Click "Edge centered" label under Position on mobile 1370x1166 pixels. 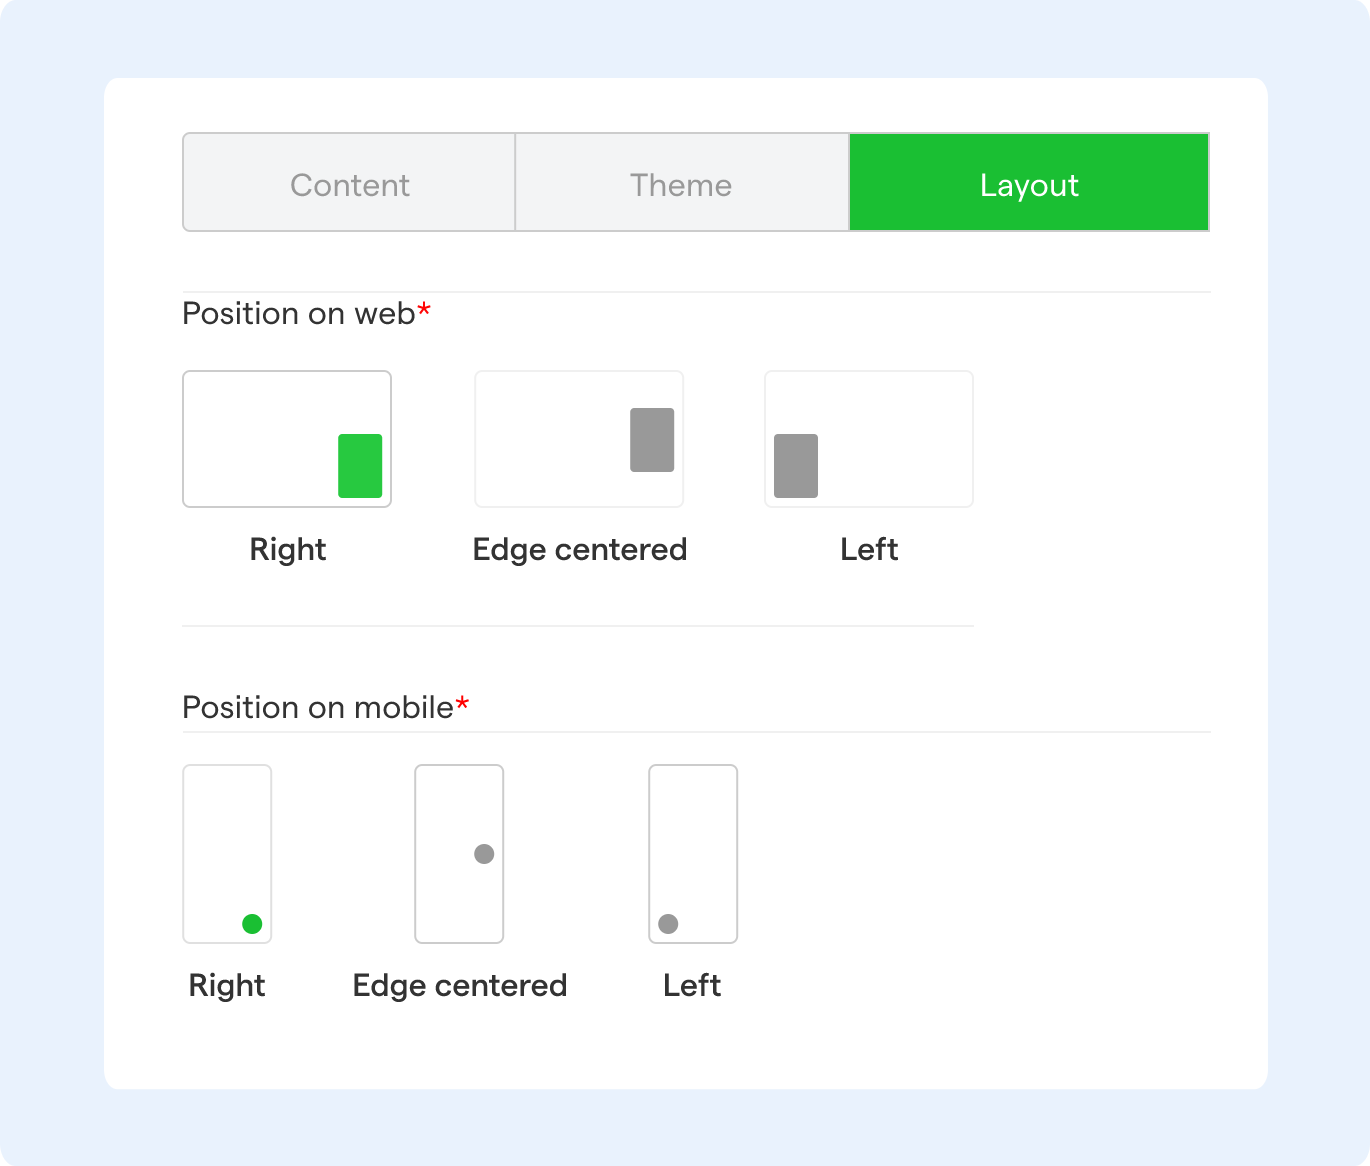pos(460,985)
